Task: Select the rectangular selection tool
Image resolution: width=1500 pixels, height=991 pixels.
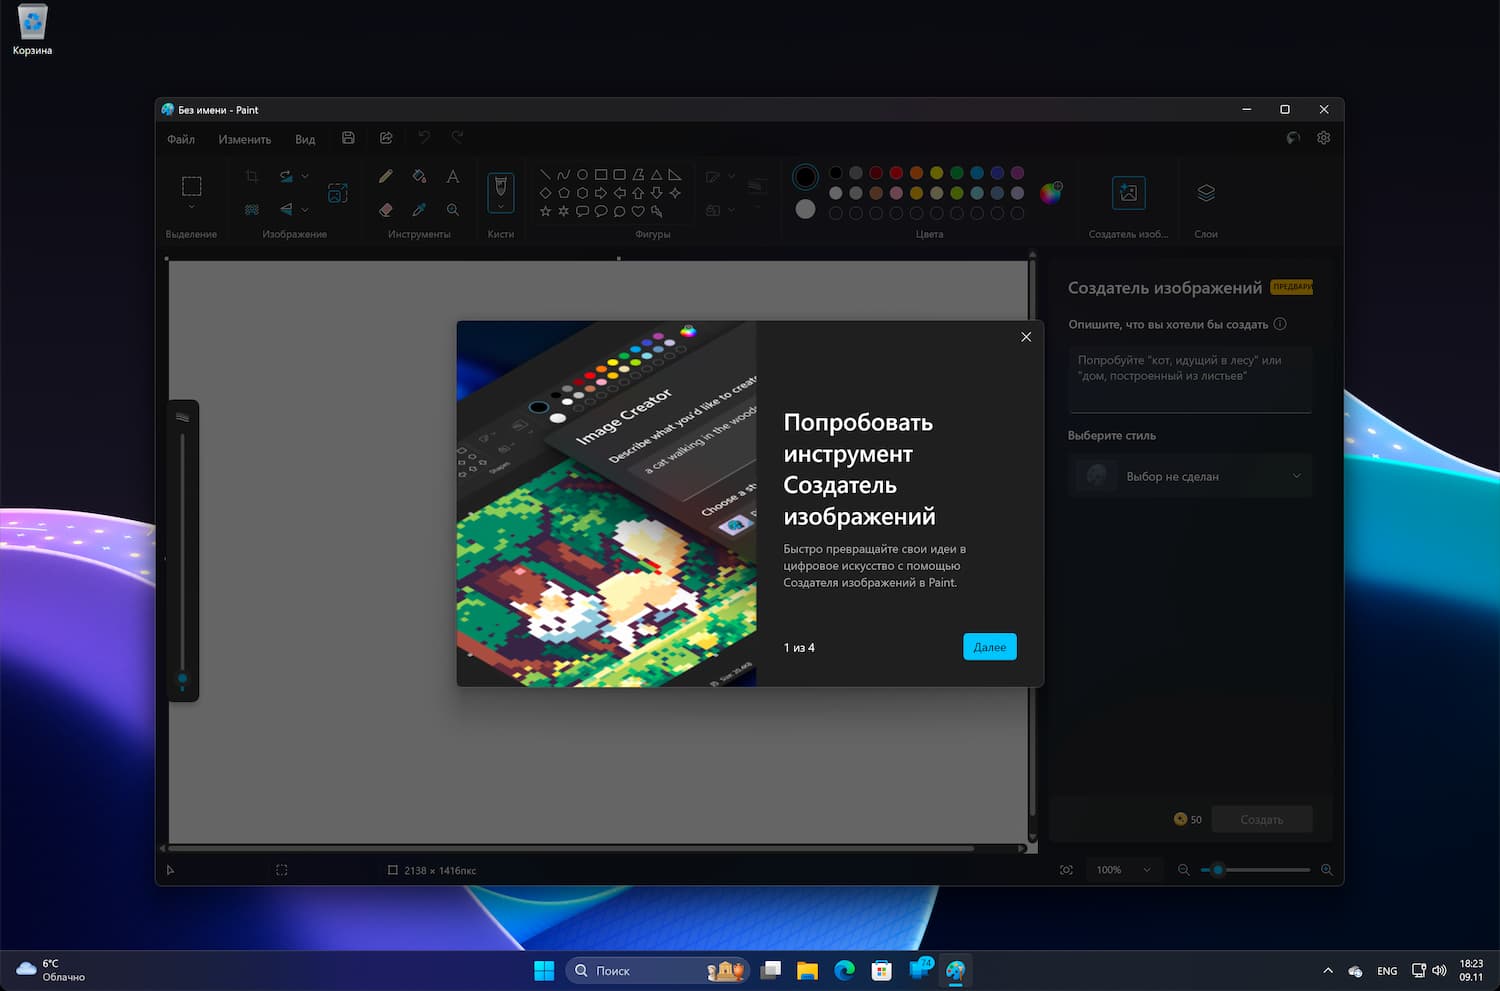Action: click(x=191, y=186)
